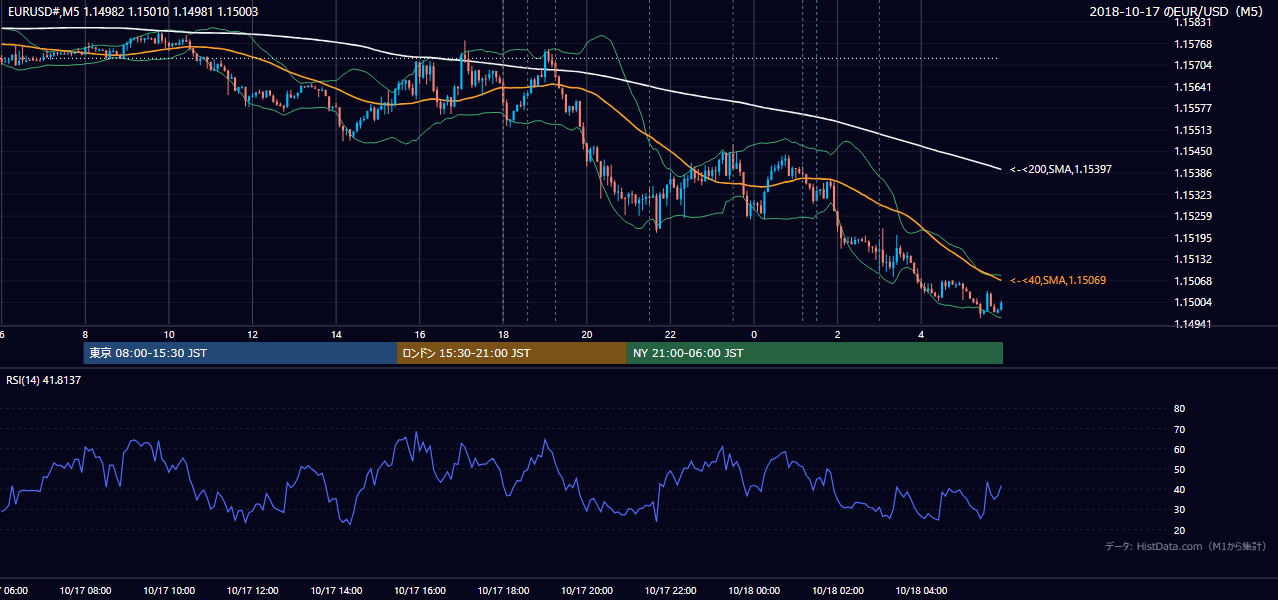Click the RSI(14) 41.8137 indicator label
The image size is (1278, 600).
[x=44, y=380]
